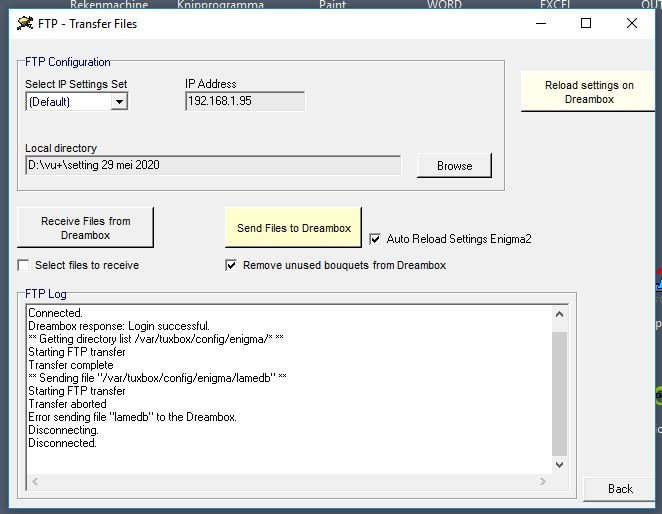
Task: Select 'Getting directory list' log line
Action: [156, 339]
